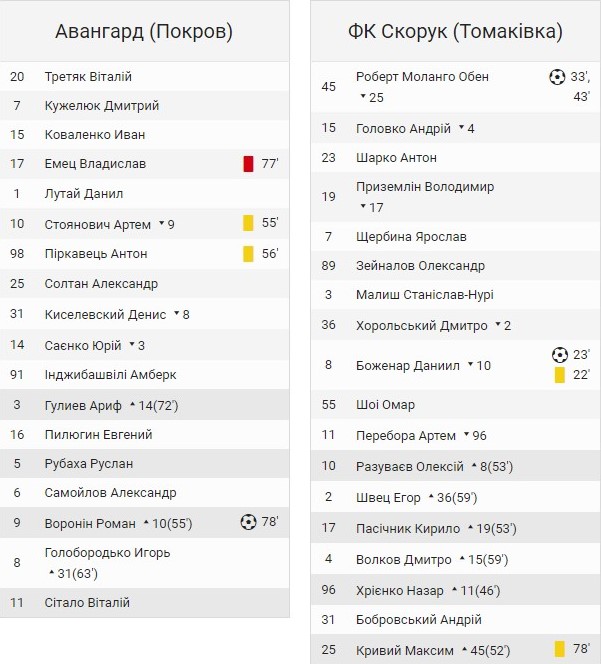The height and width of the screenshot is (664, 601).
Task: Click Роберт Моланго Обен's goal ball icon
Action: [x=558, y=77]
